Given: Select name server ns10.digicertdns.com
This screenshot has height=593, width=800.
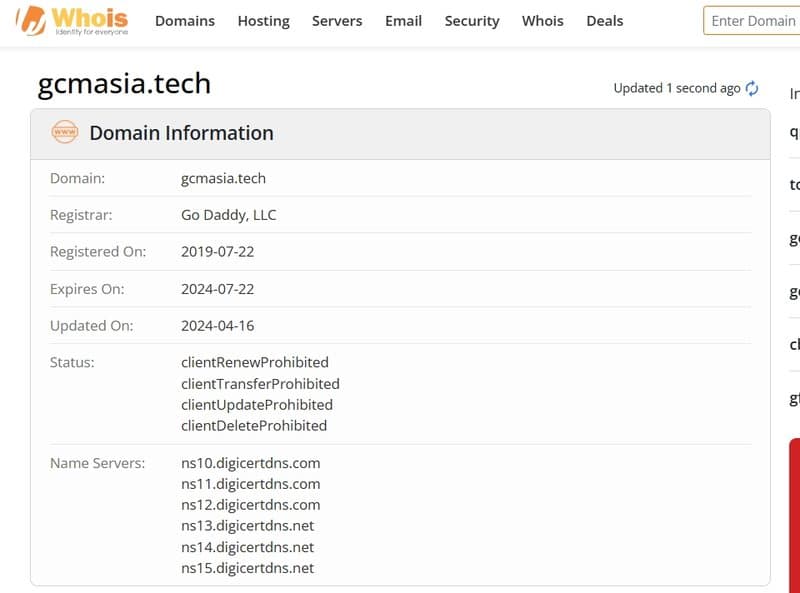Looking at the screenshot, I should (x=251, y=463).
